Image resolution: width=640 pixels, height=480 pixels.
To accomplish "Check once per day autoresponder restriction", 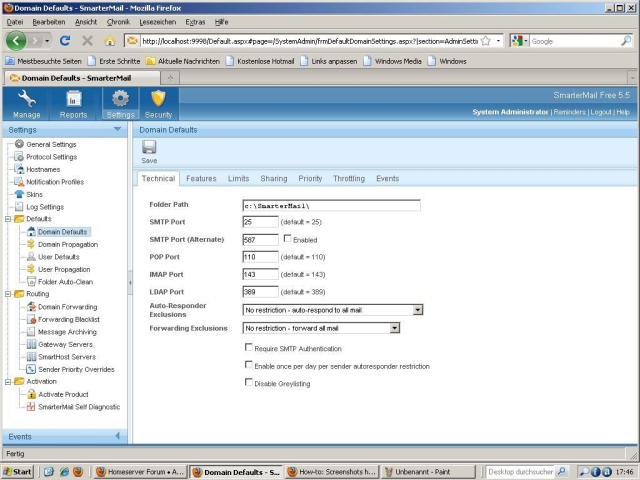I will click(248, 364).
